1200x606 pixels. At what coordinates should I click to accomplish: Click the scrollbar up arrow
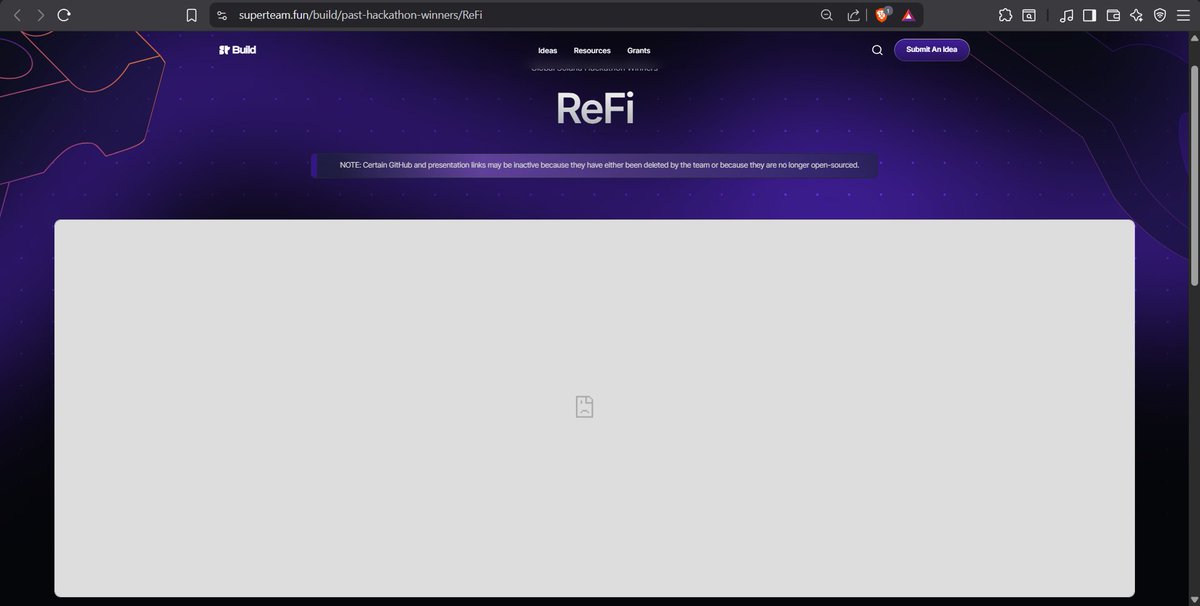[1194, 37]
